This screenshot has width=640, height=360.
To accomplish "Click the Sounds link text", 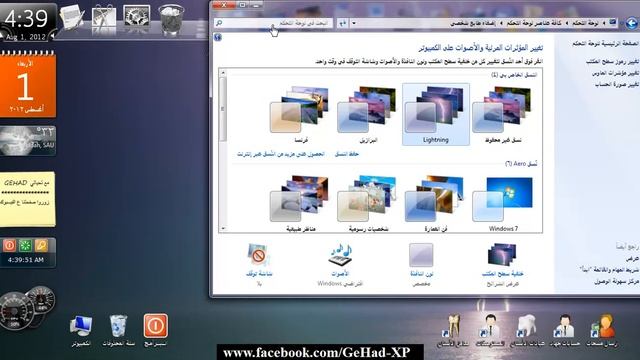I will [340, 274].
